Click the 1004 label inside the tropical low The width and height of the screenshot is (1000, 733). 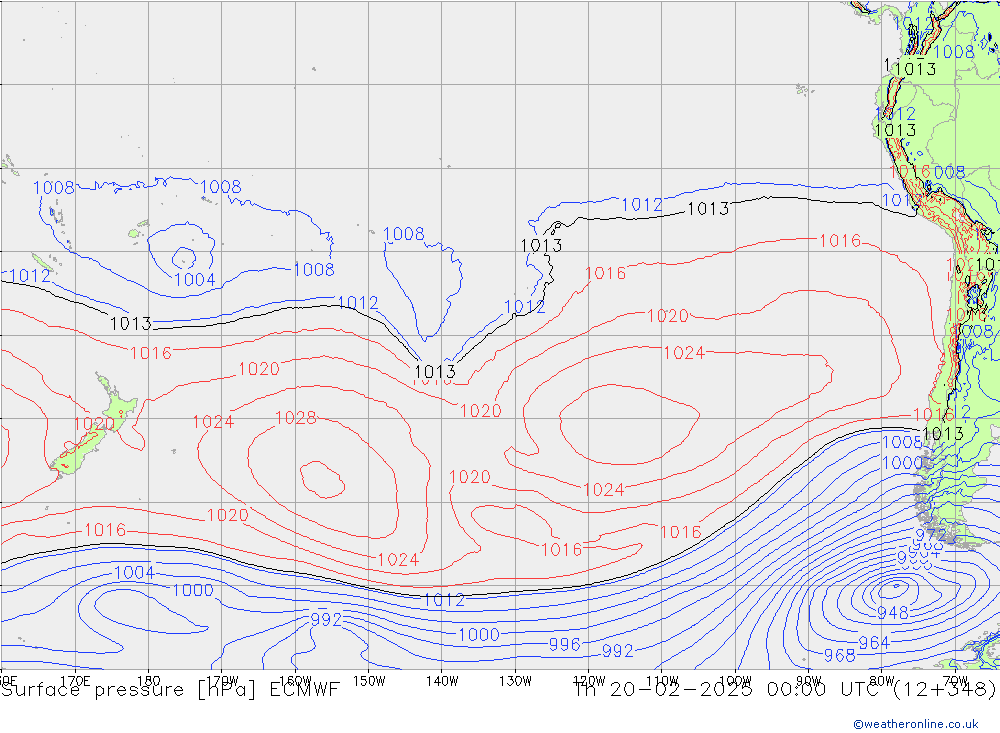click(x=194, y=279)
